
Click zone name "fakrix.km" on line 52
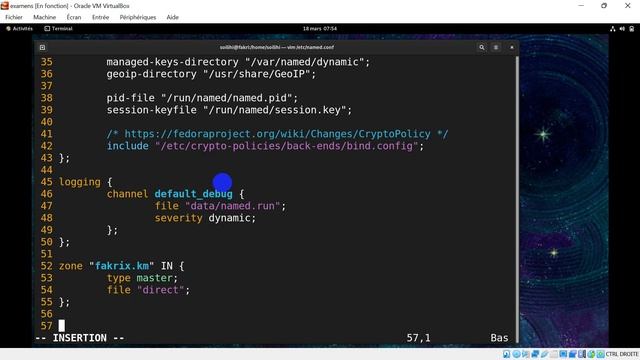click(122, 266)
